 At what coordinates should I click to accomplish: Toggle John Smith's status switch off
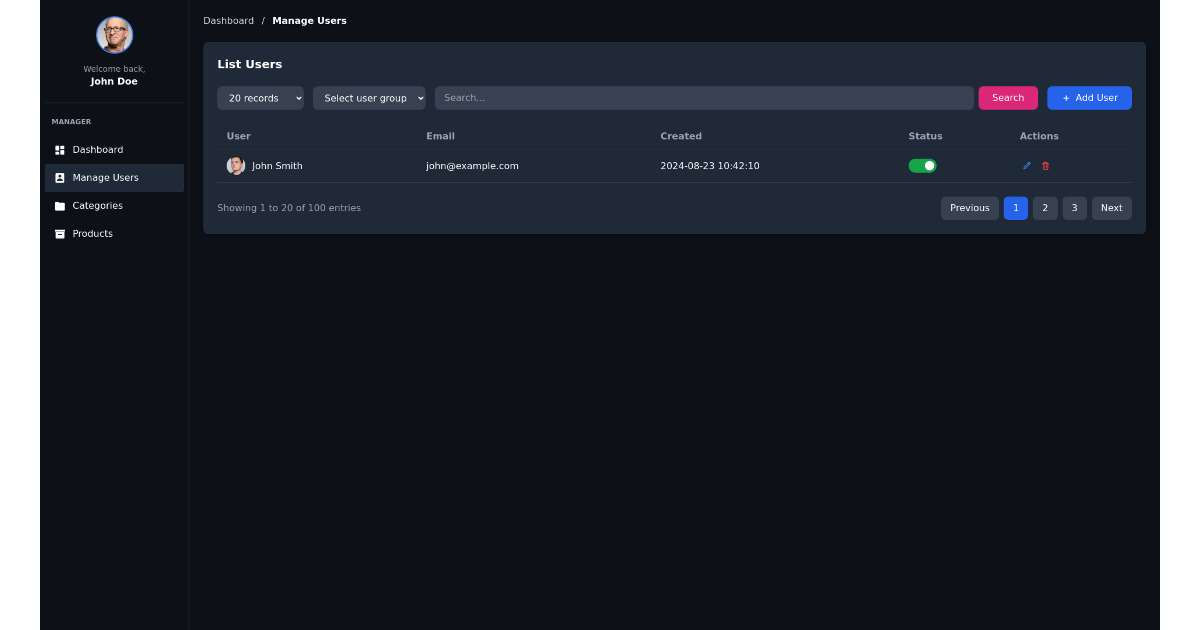point(922,165)
